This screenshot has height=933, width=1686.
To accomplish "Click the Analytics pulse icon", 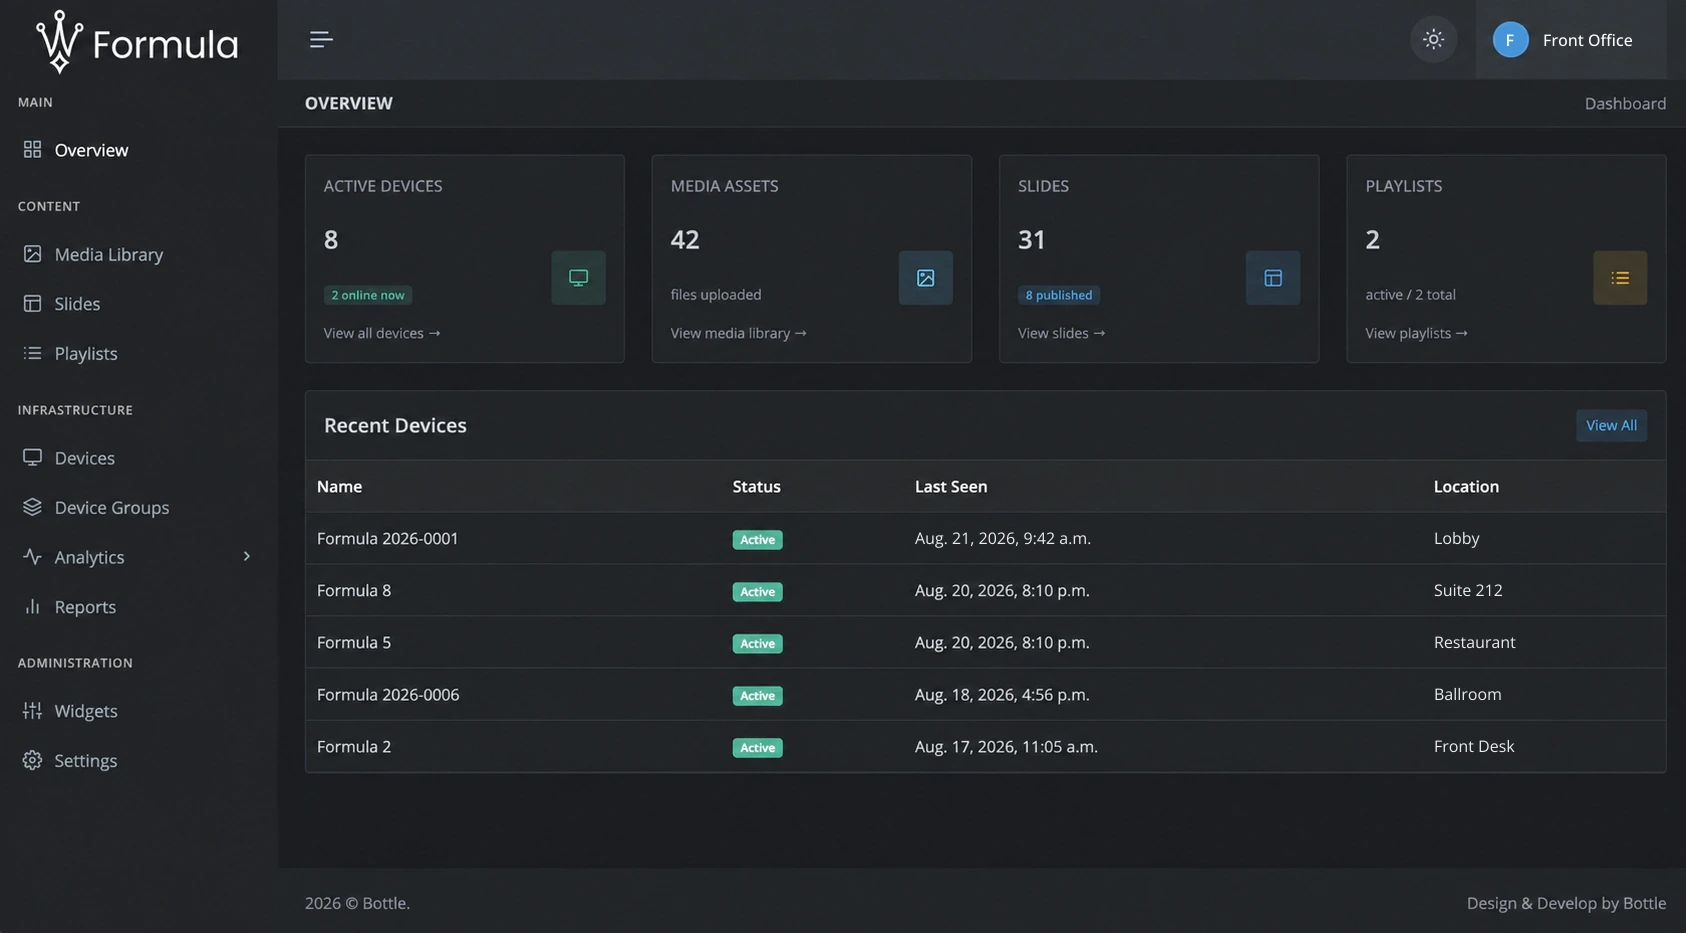I will [x=32, y=556].
